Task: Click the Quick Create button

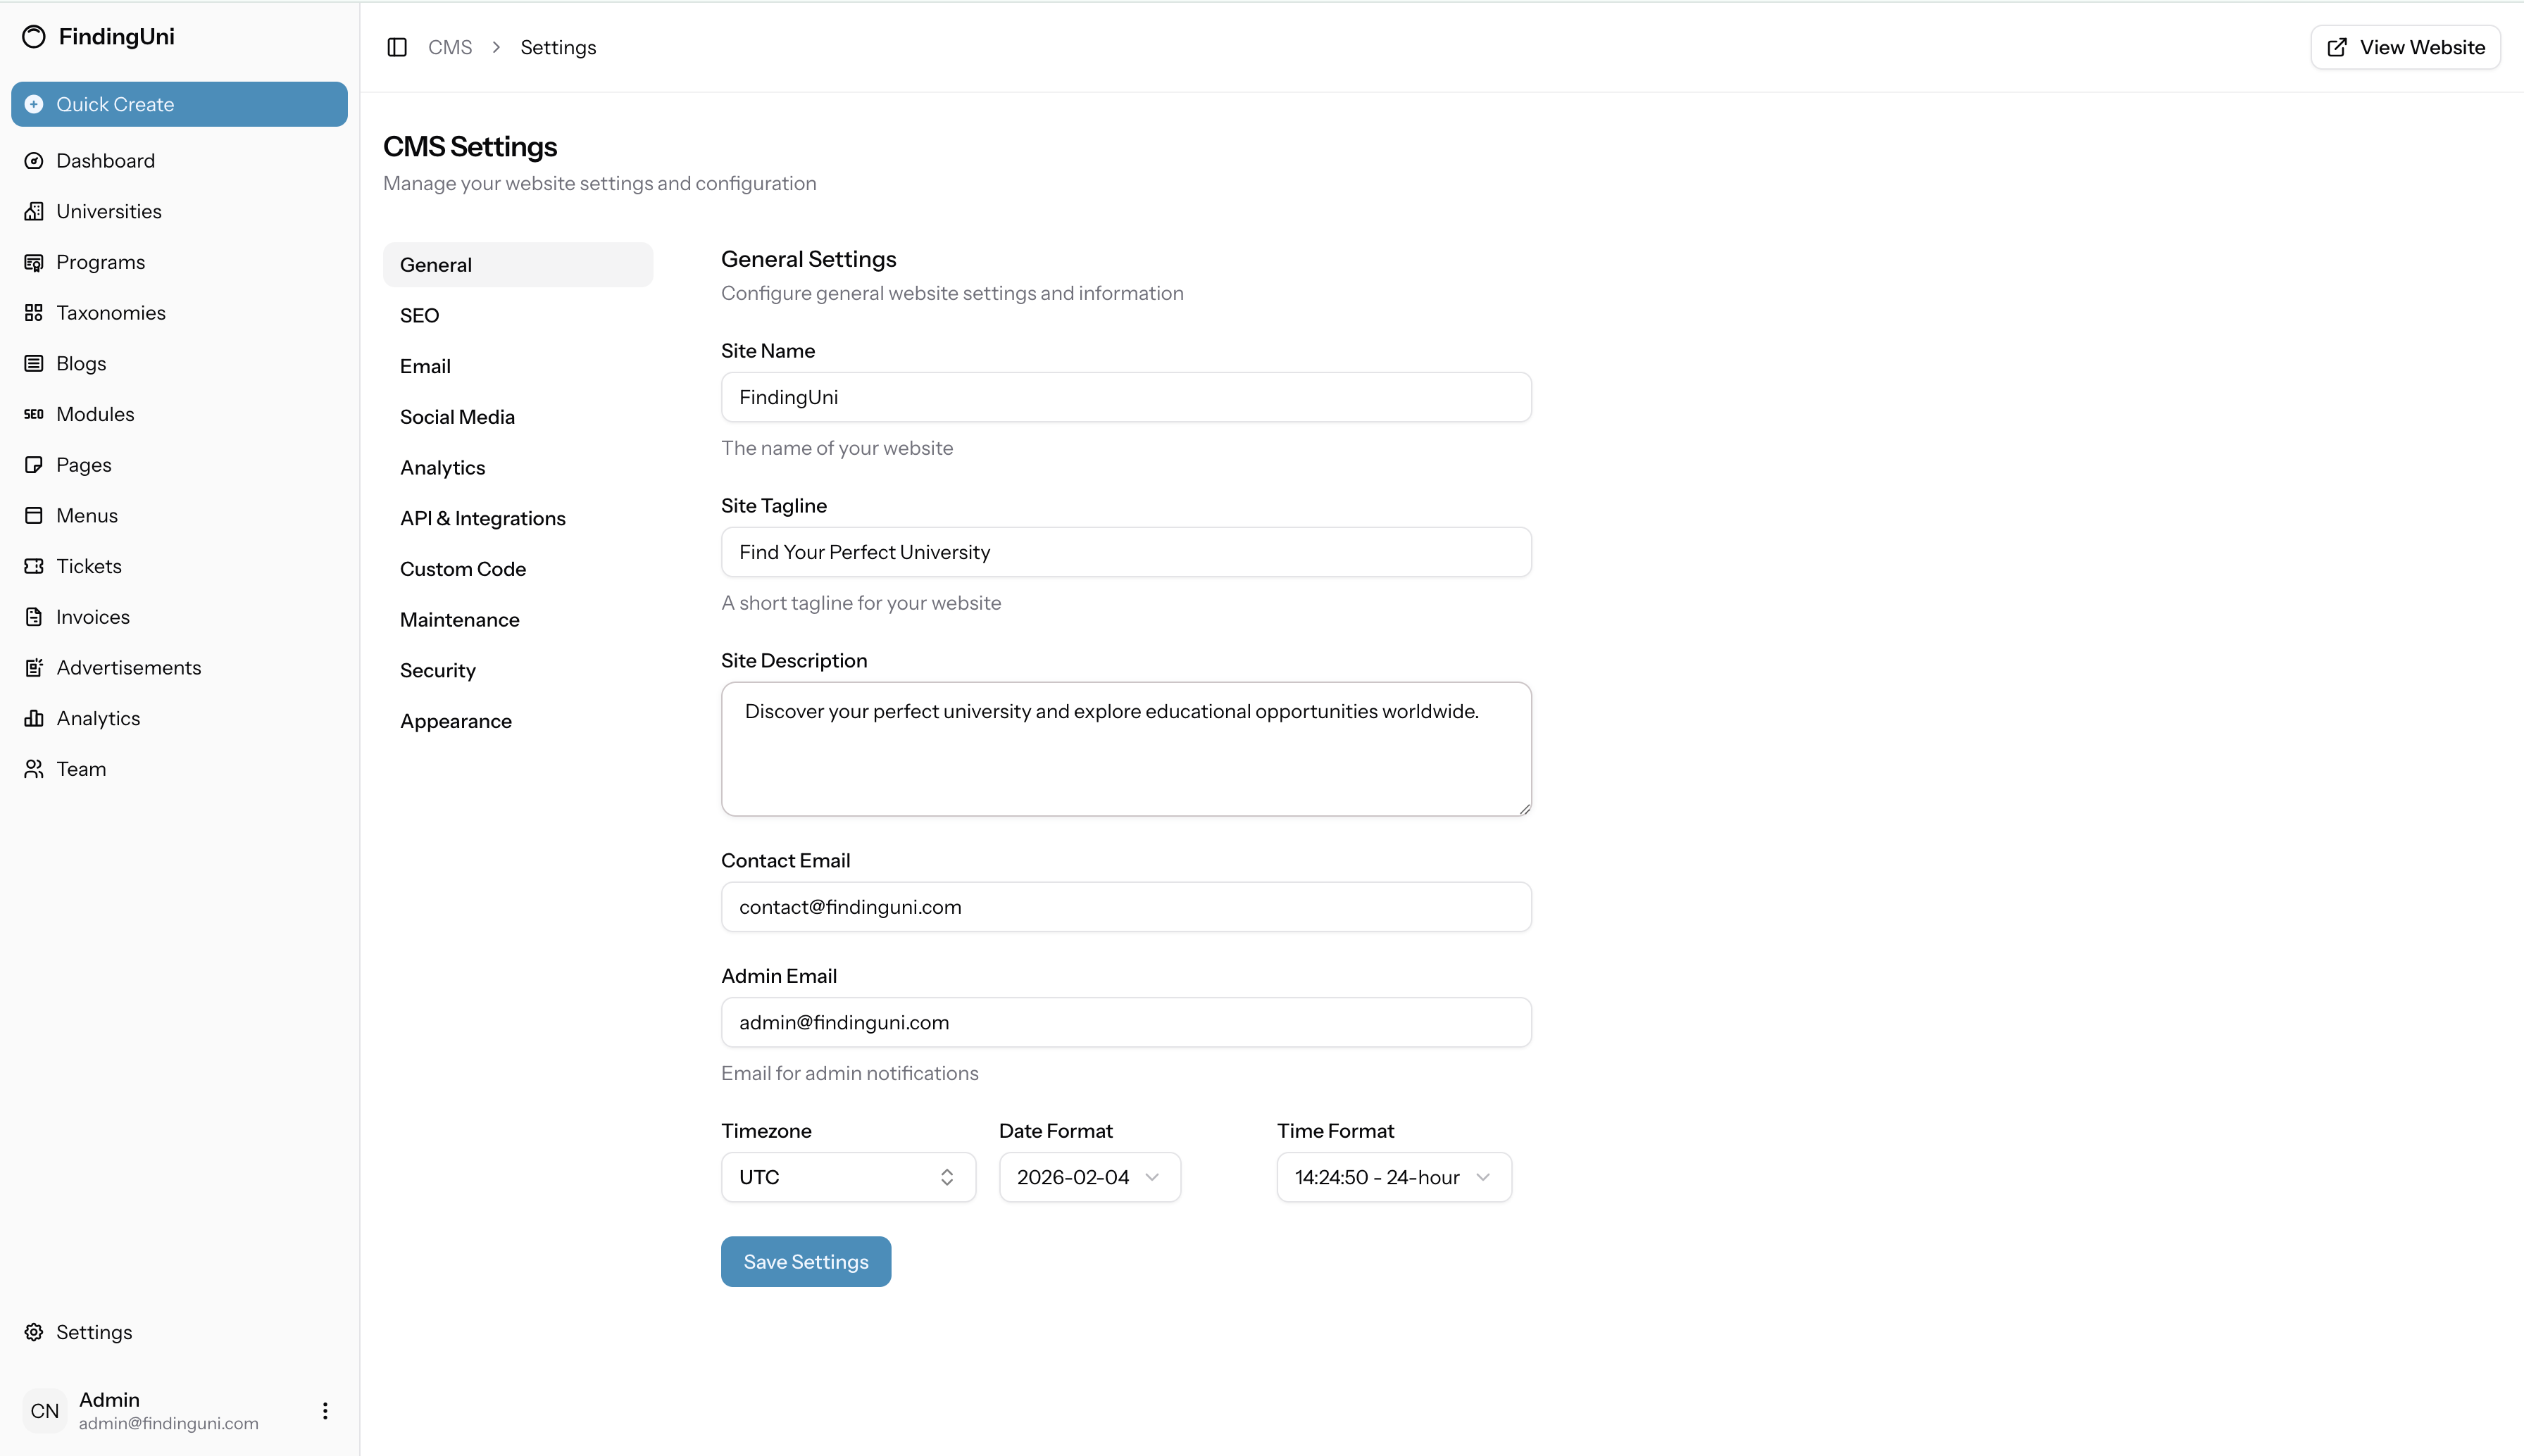Action: (x=179, y=104)
